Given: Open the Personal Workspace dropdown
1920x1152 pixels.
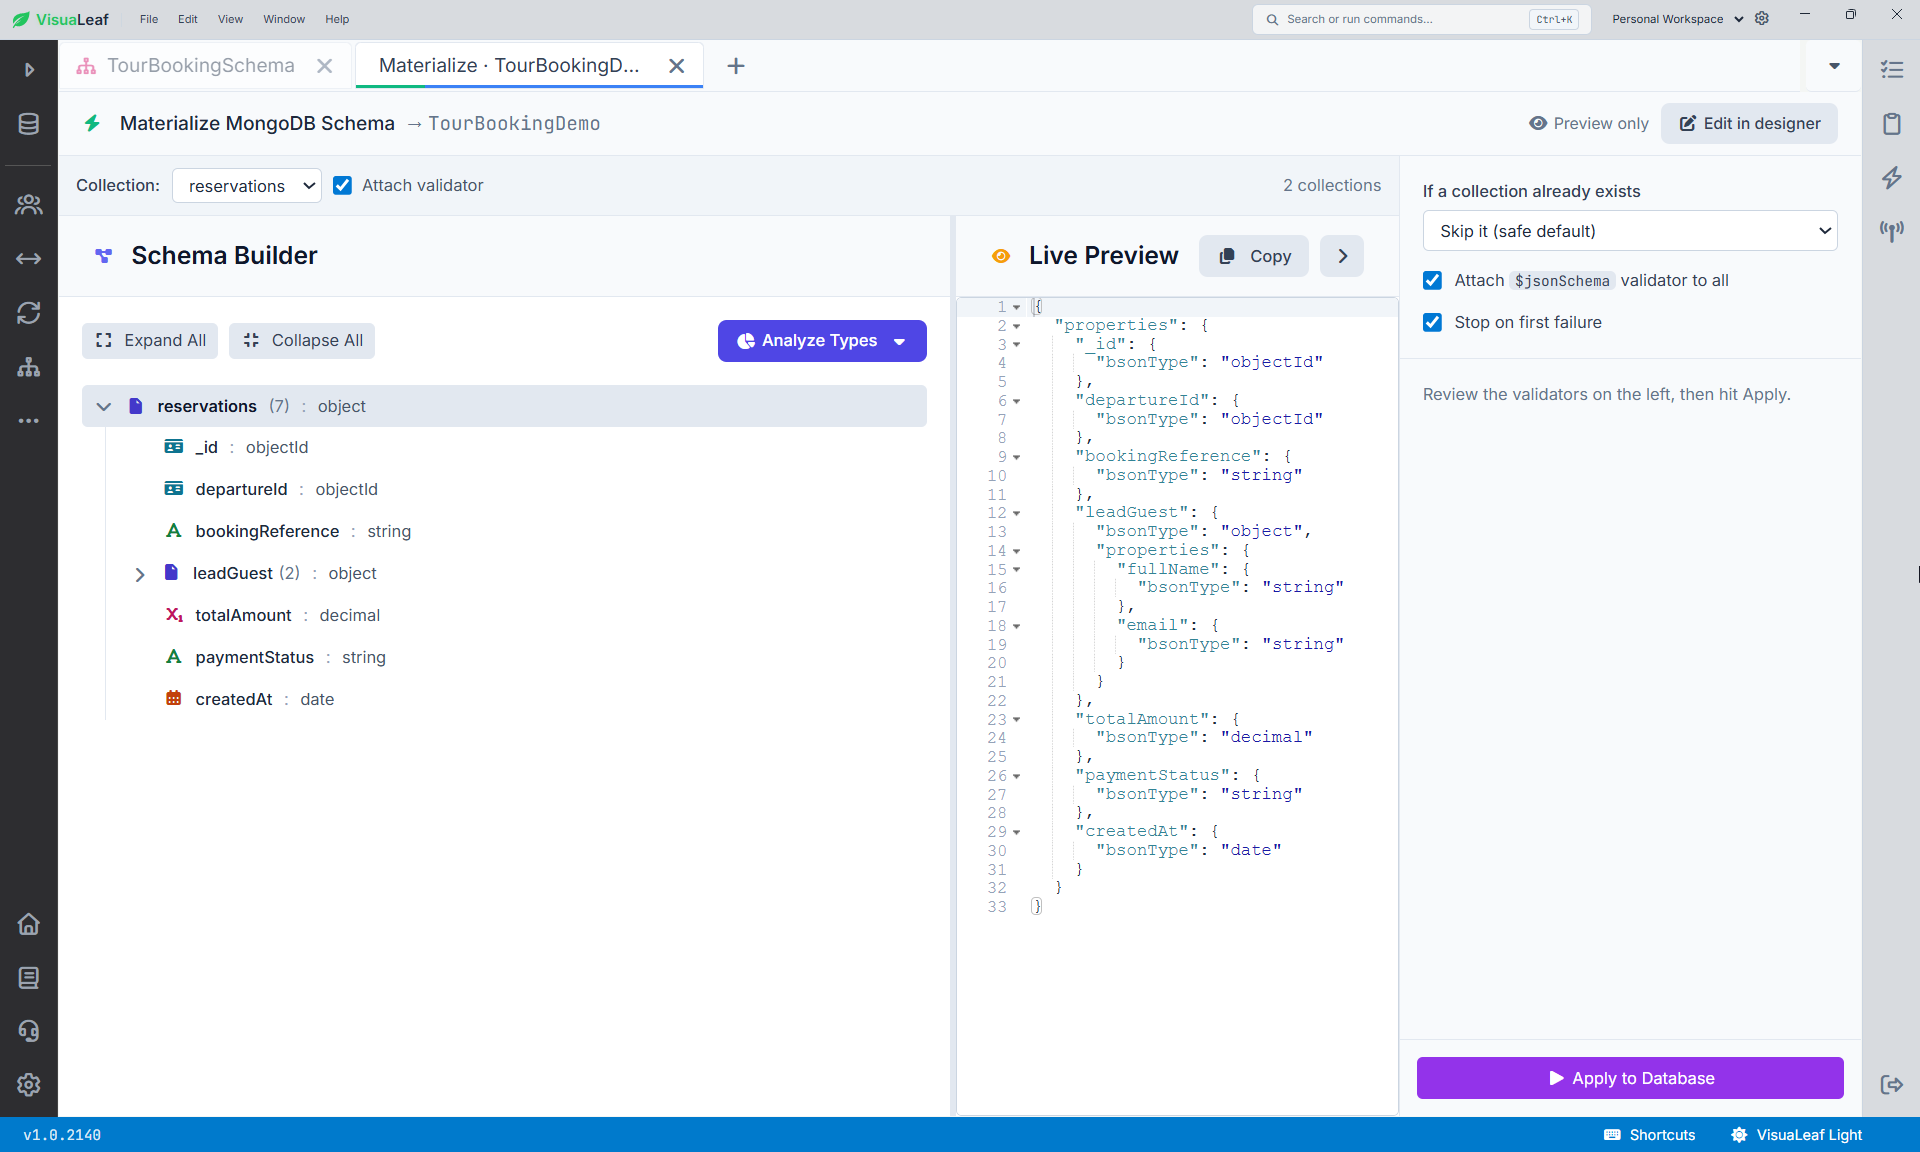Looking at the screenshot, I should [x=1677, y=19].
